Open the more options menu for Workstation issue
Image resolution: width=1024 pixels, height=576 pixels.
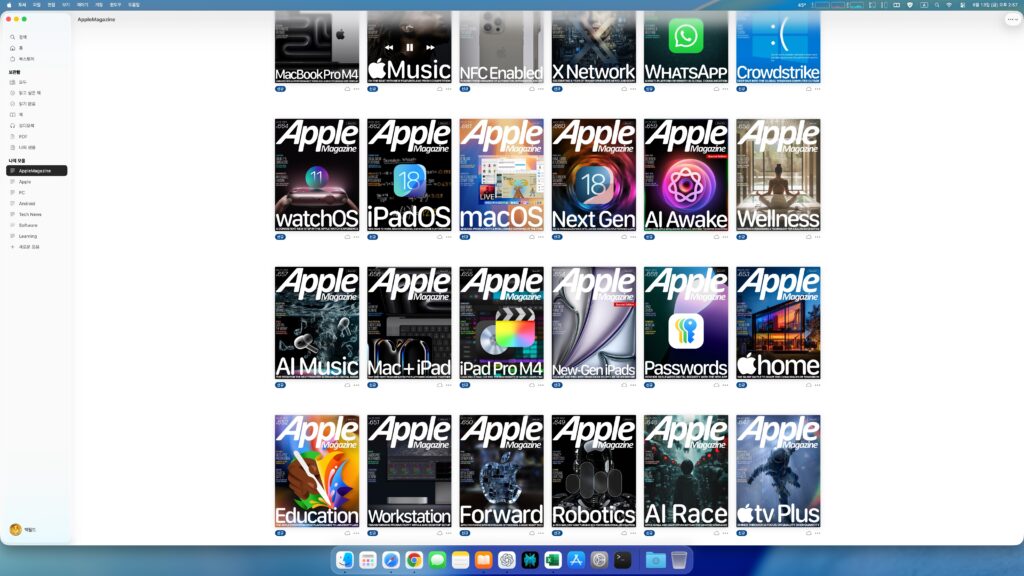click(x=448, y=533)
